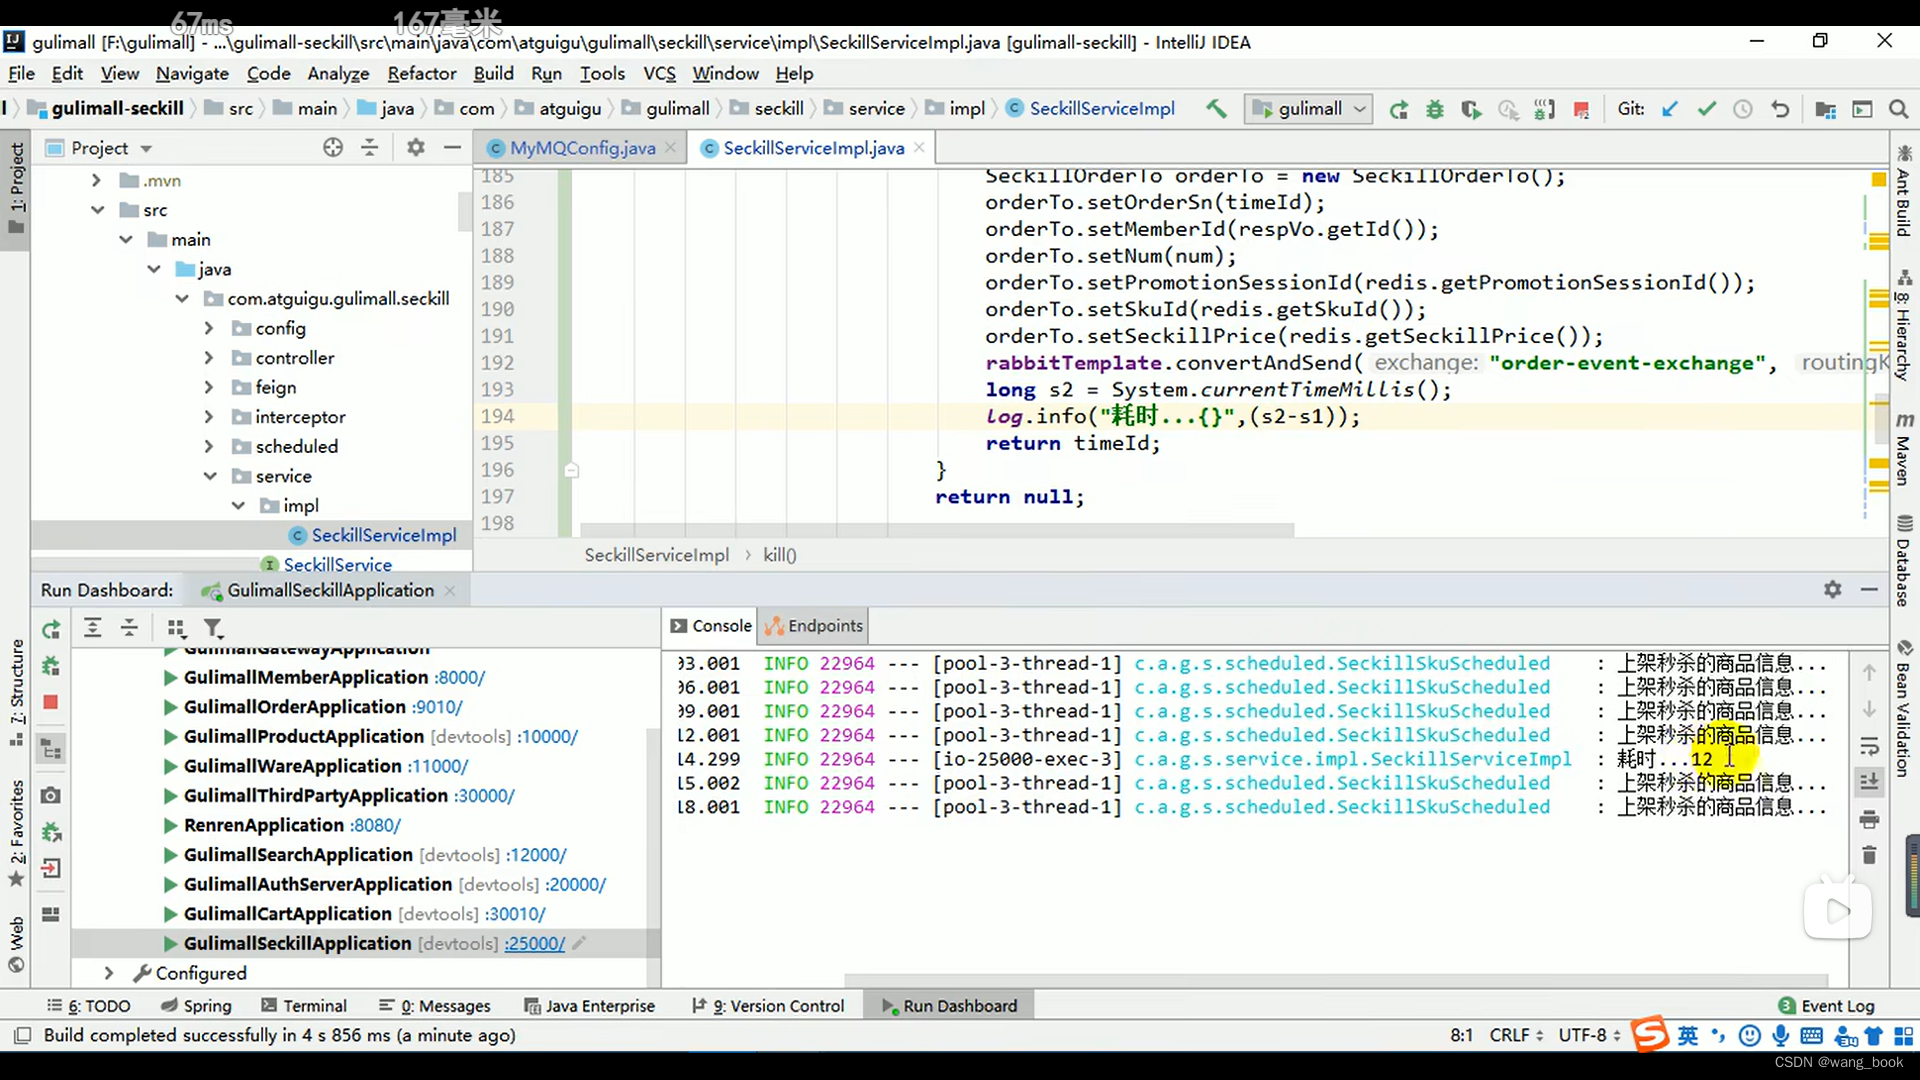Viewport: 1920px width, 1080px height.
Task: Rerun application in Run Dashboard
Action: coord(51,629)
